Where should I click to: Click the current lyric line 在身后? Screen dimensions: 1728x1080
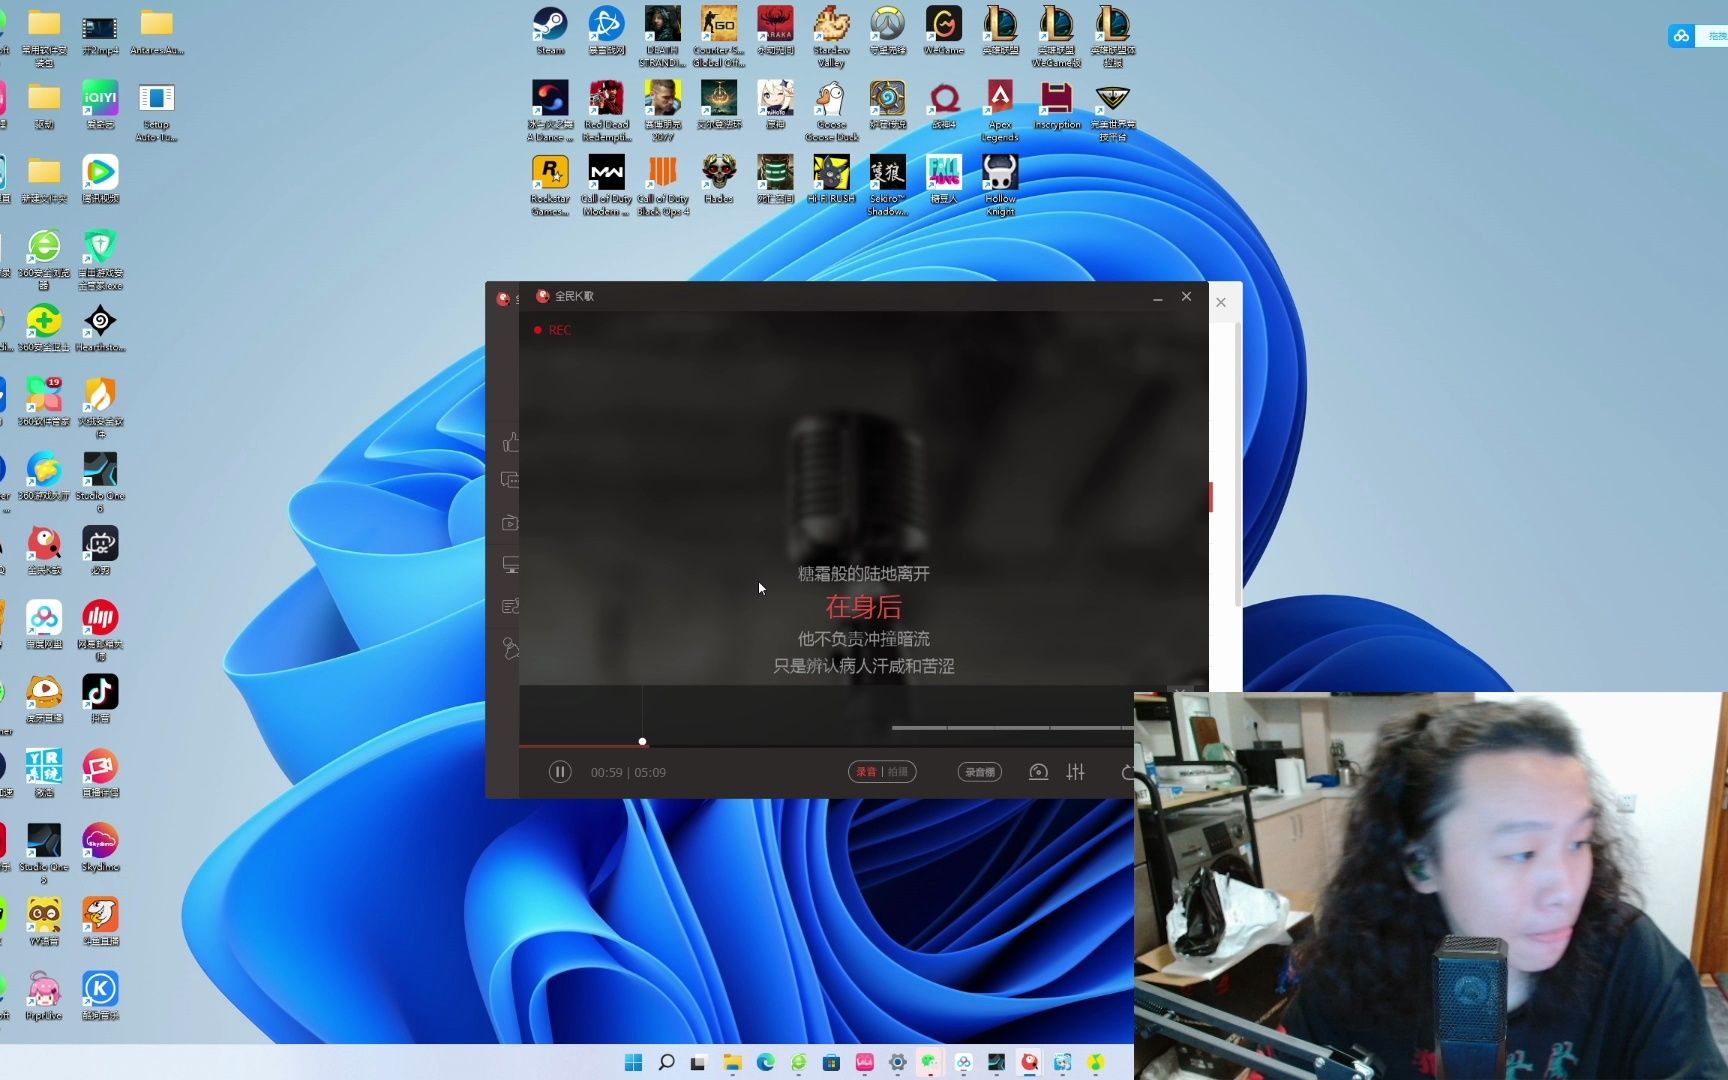(x=863, y=607)
